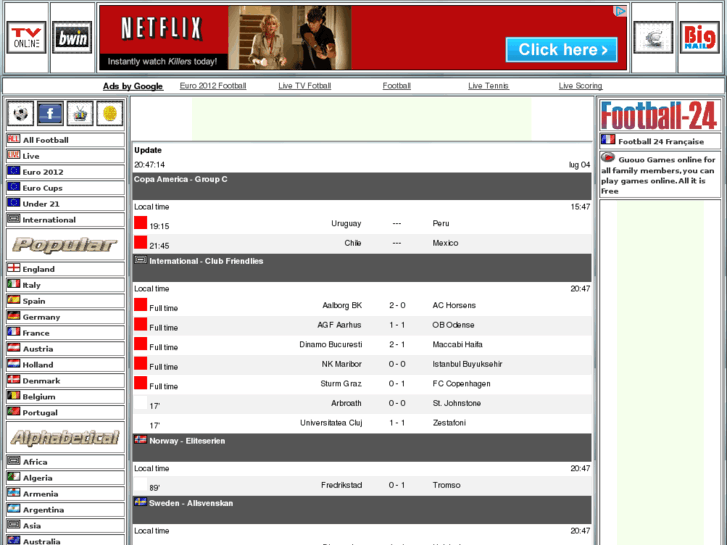Click the red marker for Aalborg BK match
Screen dimensions: 727x545
coord(140,305)
